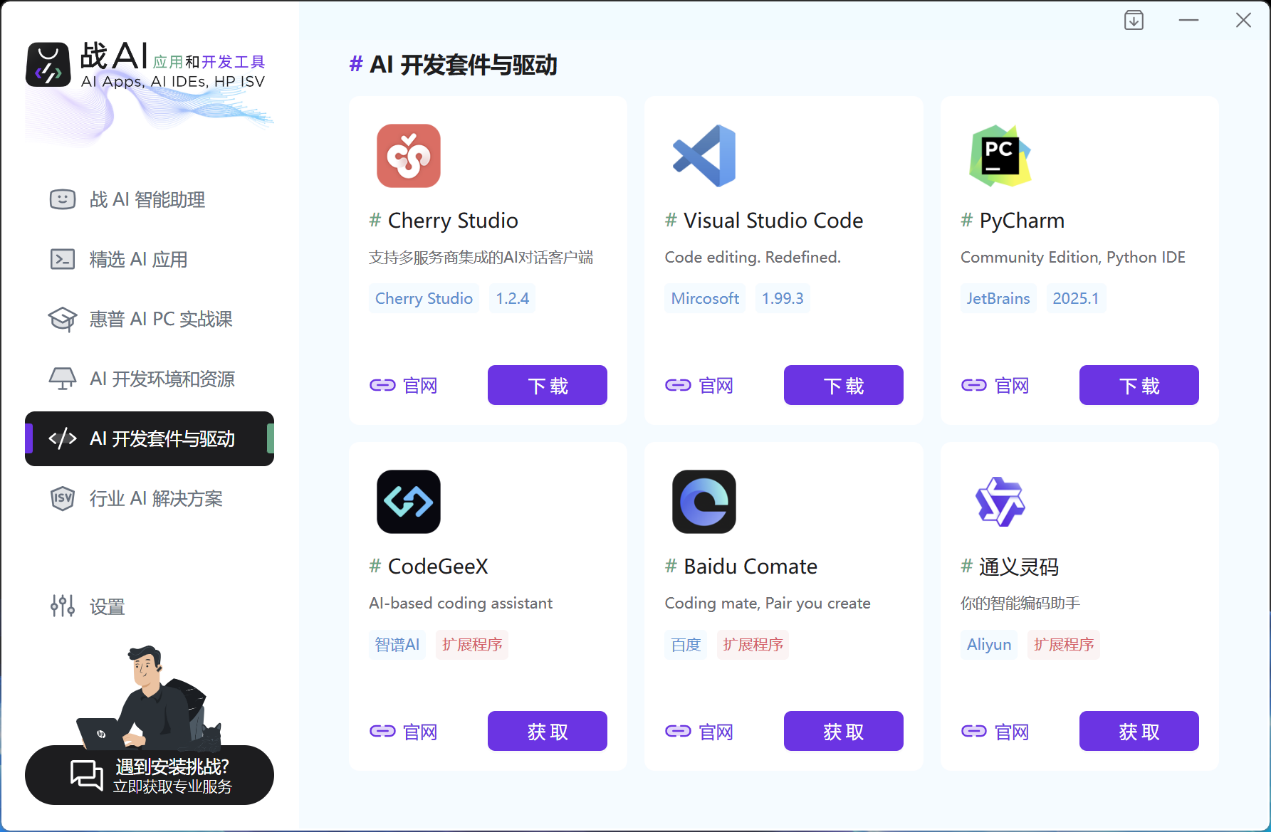Open the 设置 settings icon in sidebar
This screenshot has height=832, width=1271.
(x=62, y=606)
